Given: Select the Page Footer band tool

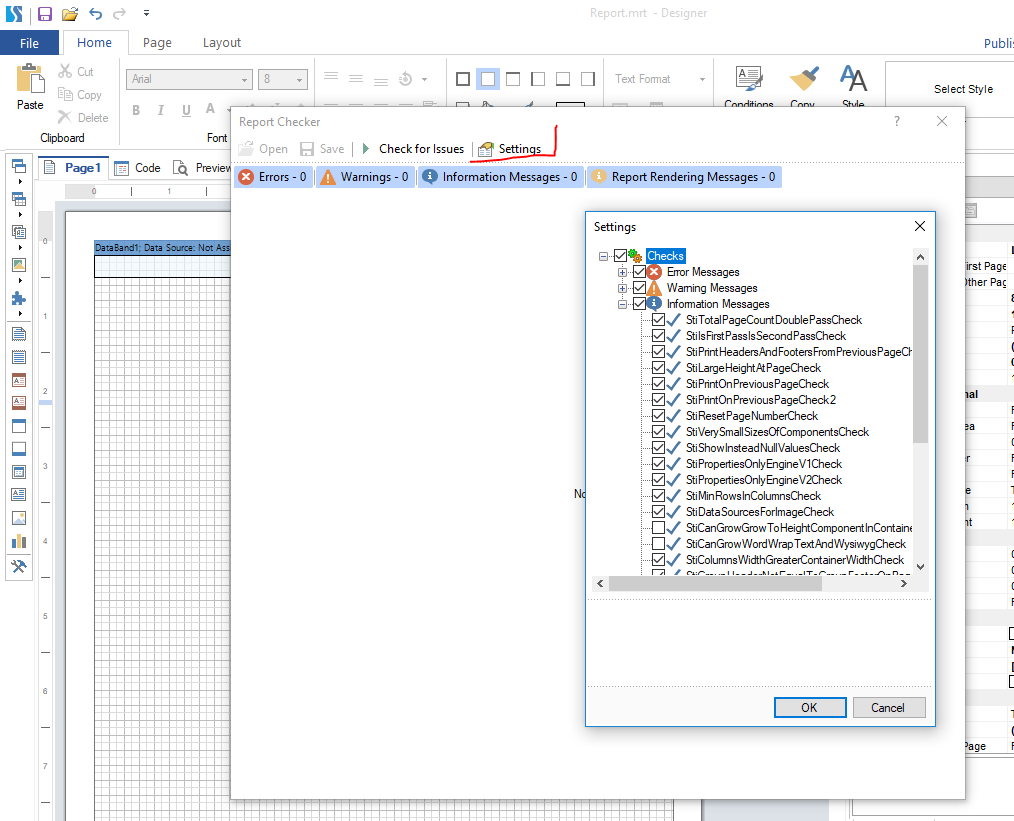Looking at the screenshot, I should (x=19, y=449).
